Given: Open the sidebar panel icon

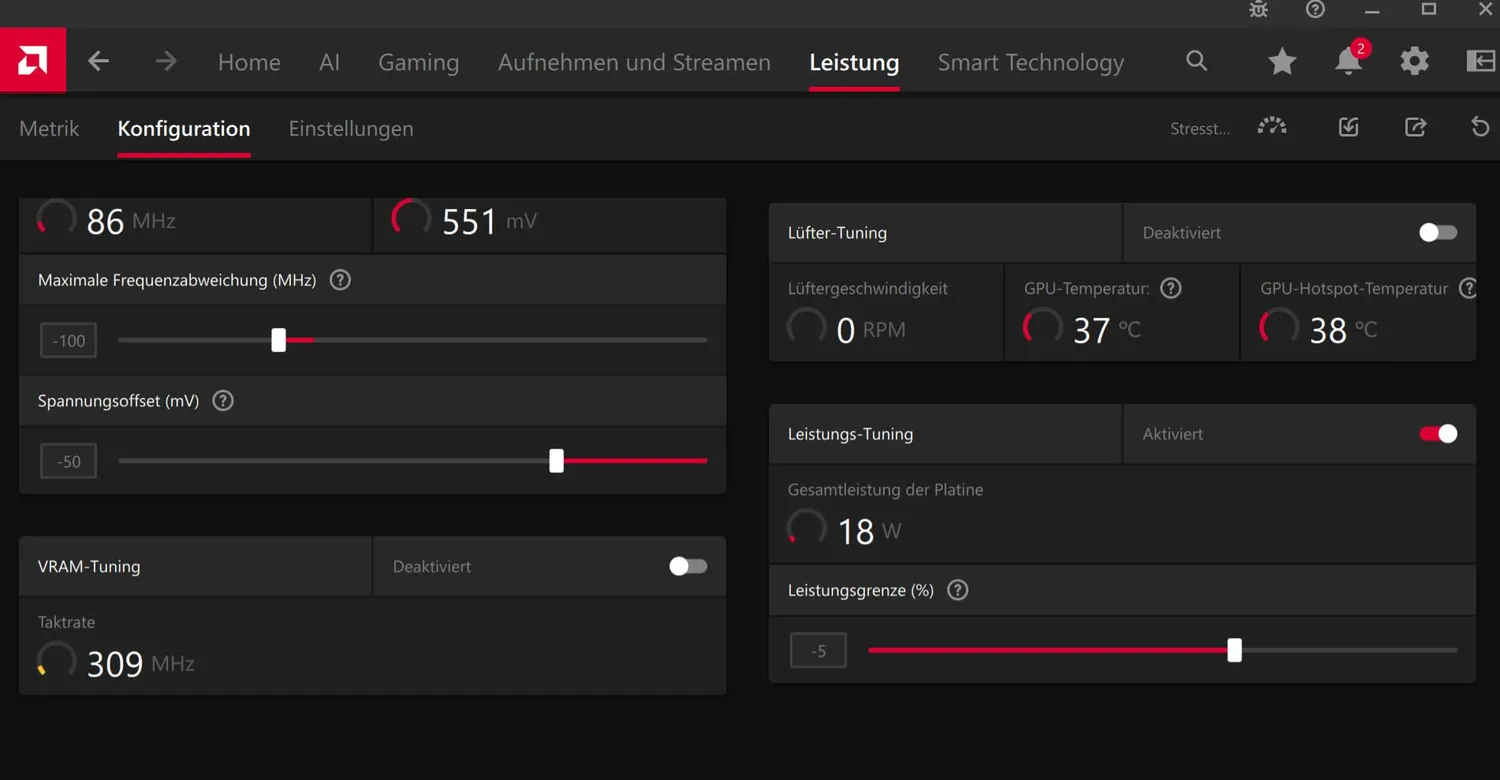Looking at the screenshot, I should 1481,61.
